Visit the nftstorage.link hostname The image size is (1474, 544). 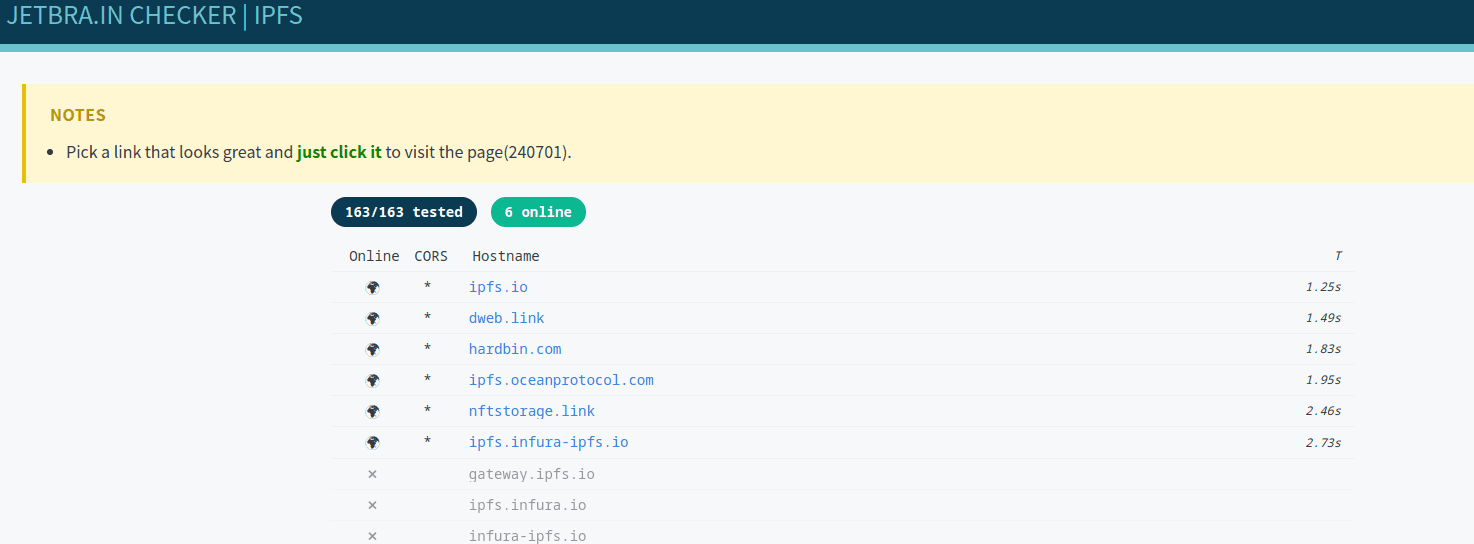pyautogui.click(x=532, y=411)
